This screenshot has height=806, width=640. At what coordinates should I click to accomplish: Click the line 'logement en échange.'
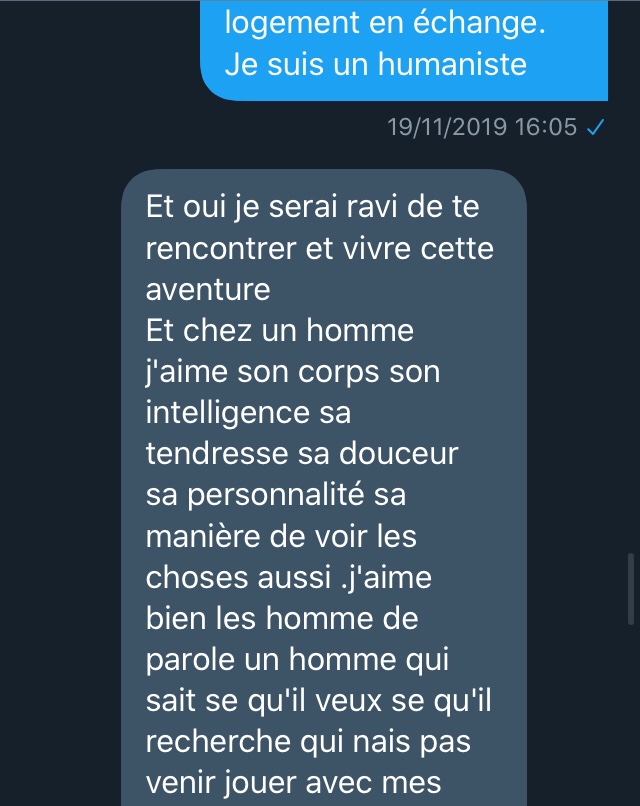385,23
